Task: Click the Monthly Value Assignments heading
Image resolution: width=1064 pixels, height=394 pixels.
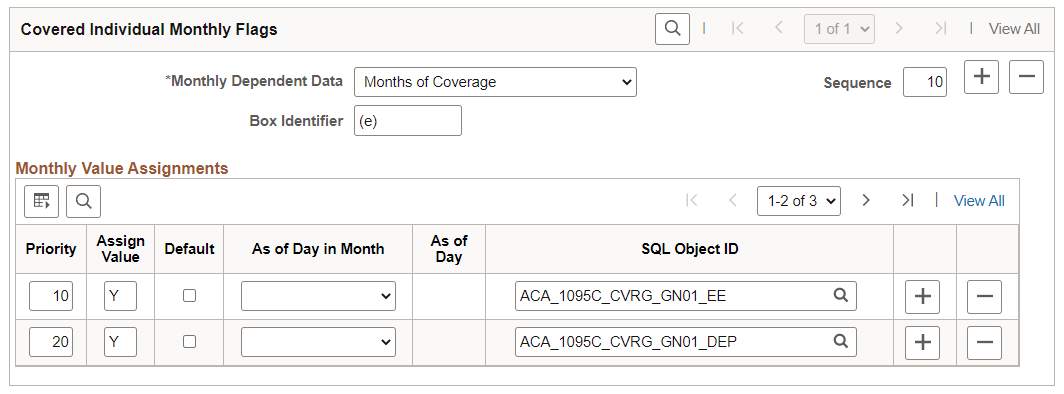Action: pyautogui.click(x=122, y=168)
